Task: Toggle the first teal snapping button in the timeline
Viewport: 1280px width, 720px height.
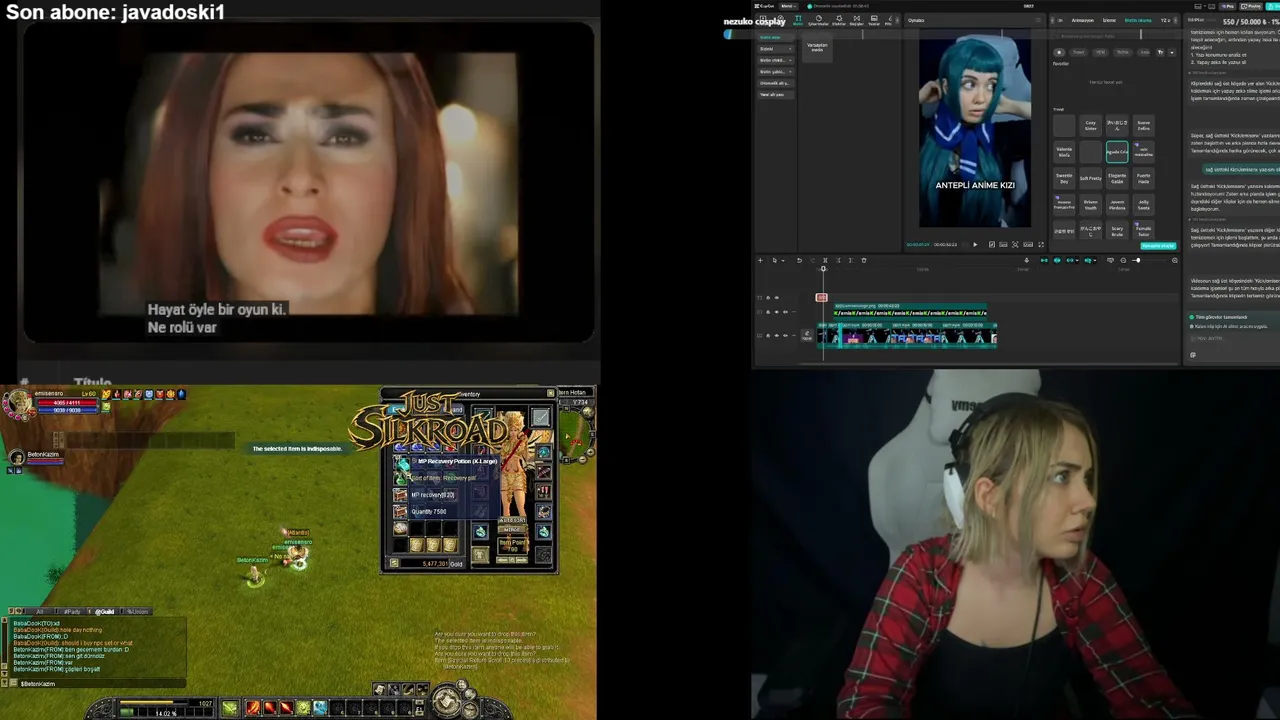Action: 1044,260
